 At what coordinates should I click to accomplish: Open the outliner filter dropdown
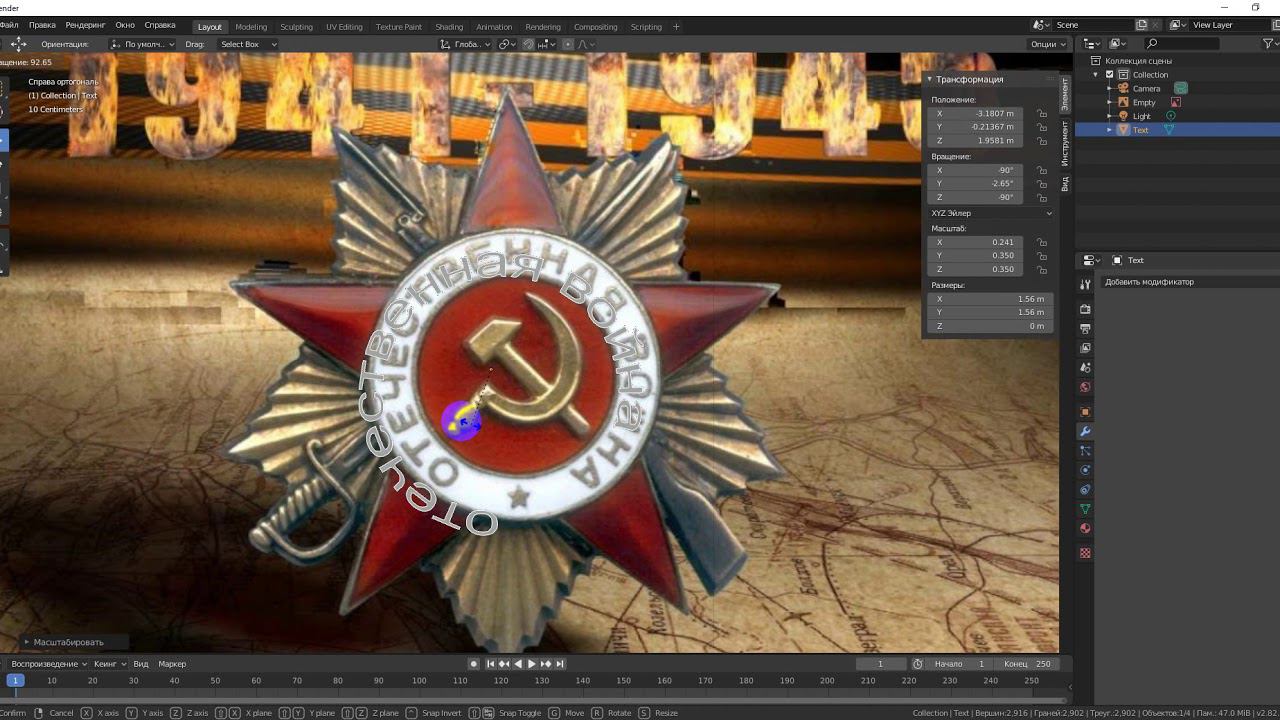point(1269,44)
